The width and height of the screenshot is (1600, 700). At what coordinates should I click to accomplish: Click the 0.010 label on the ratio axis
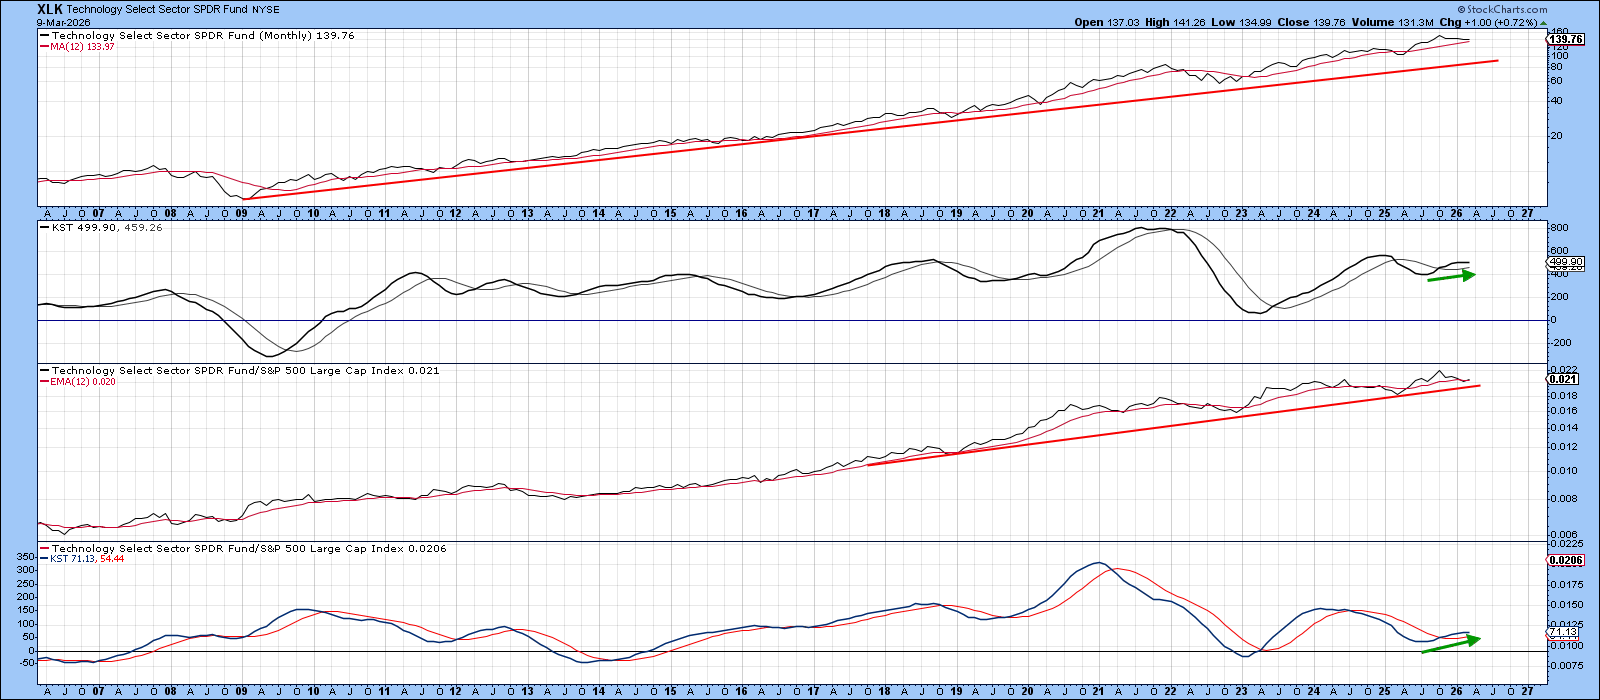1564,471
